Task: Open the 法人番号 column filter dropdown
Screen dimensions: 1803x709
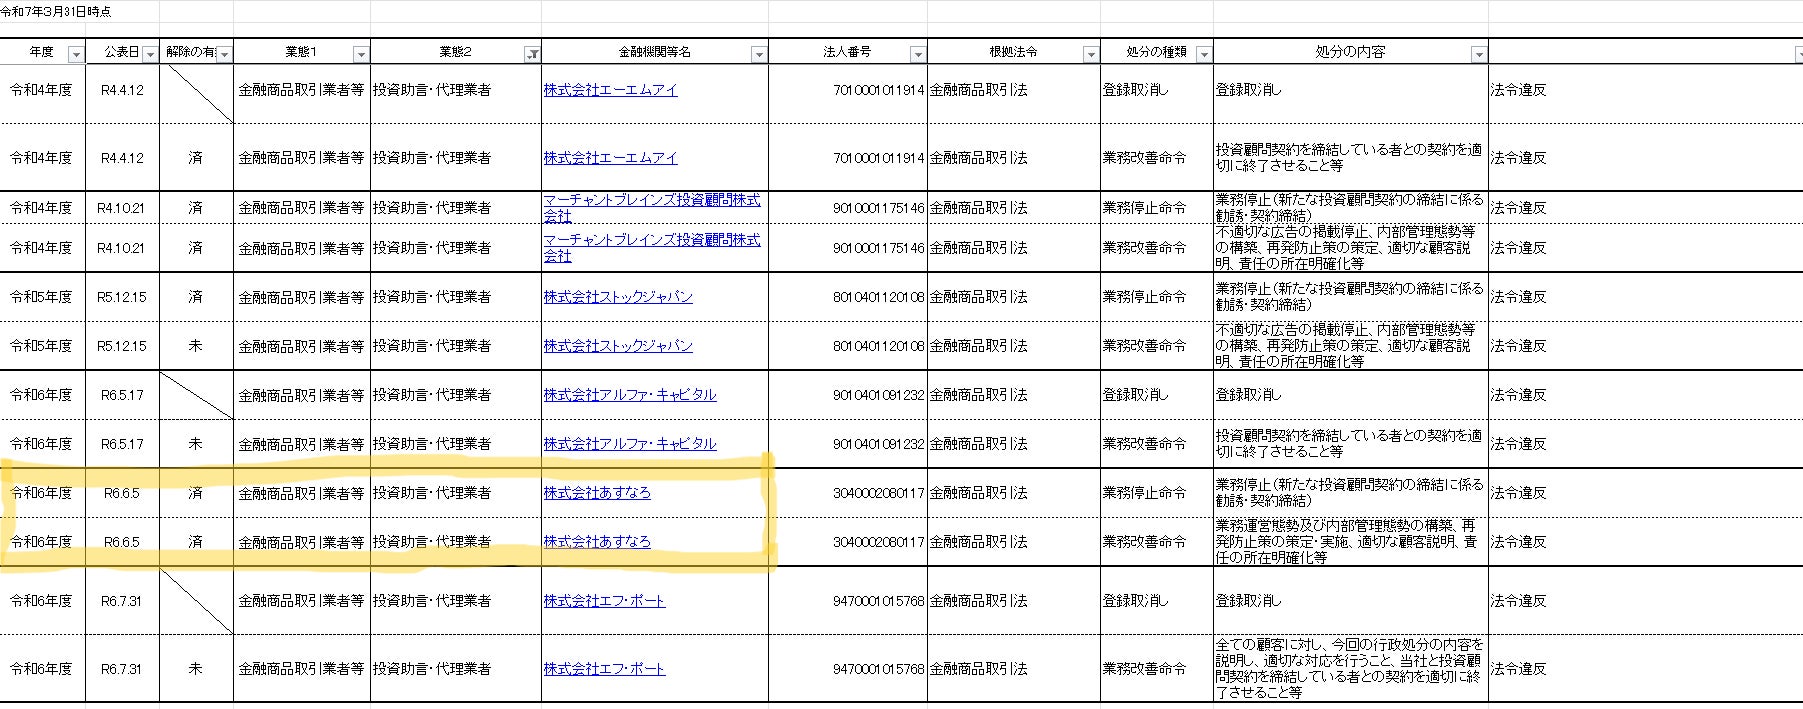Action: tap(918, 54)
